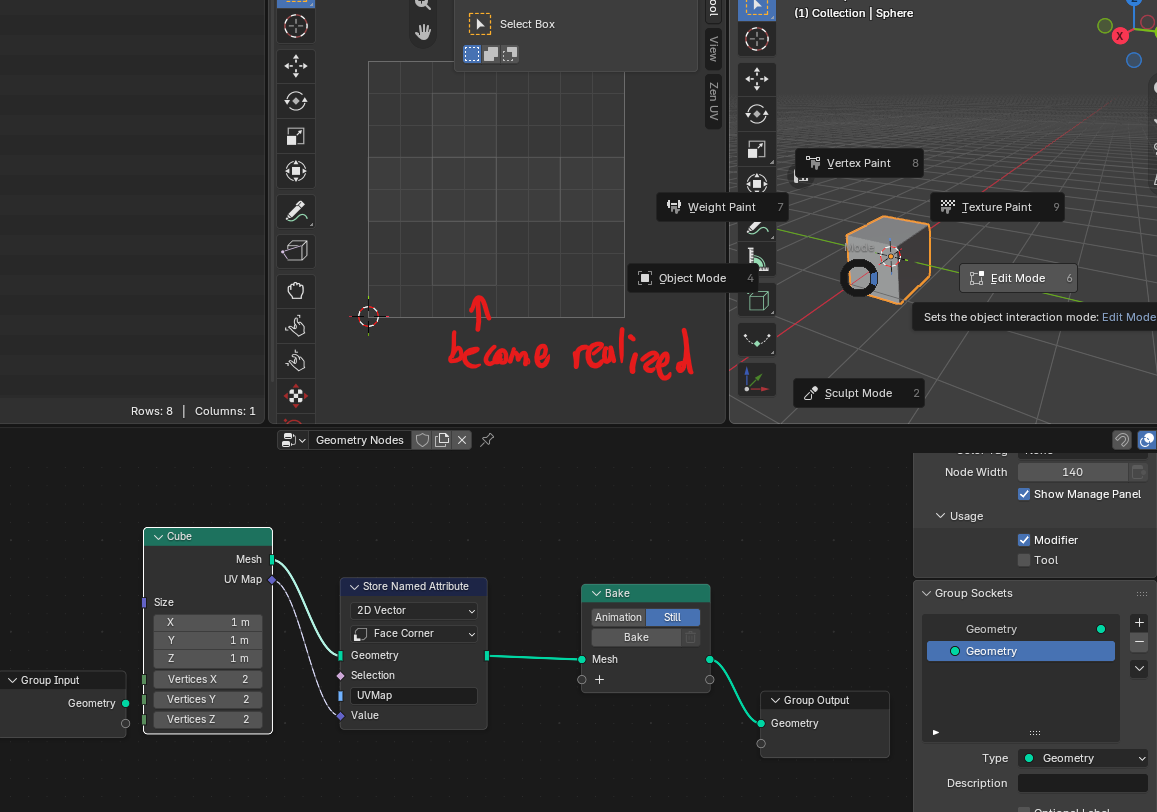Toggle fake user shield for Geometry Nodes

pyautogui.click(x=422, y=440)
